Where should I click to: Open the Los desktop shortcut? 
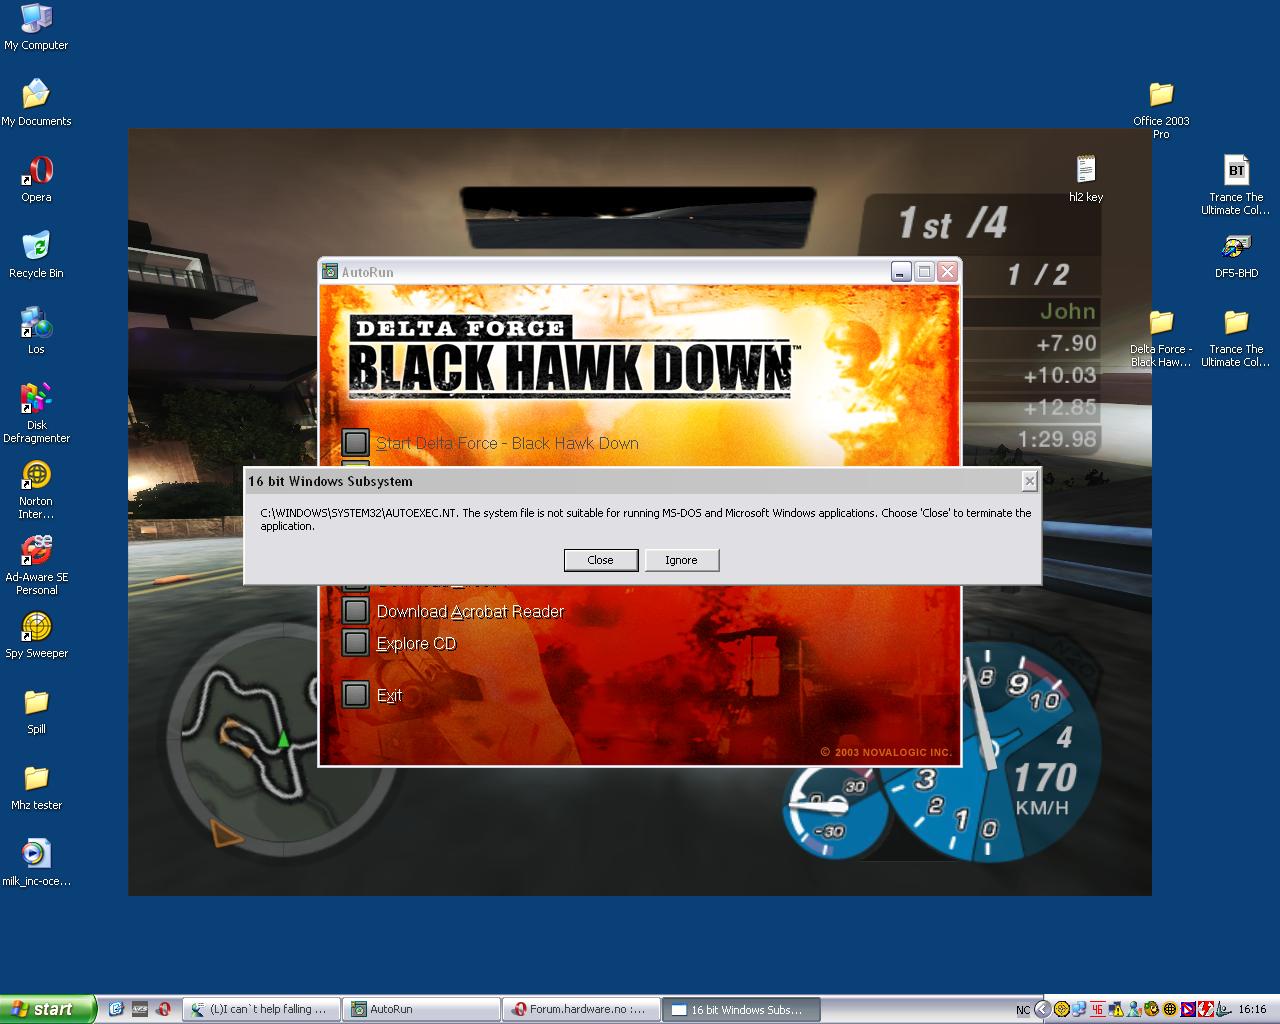36,331
